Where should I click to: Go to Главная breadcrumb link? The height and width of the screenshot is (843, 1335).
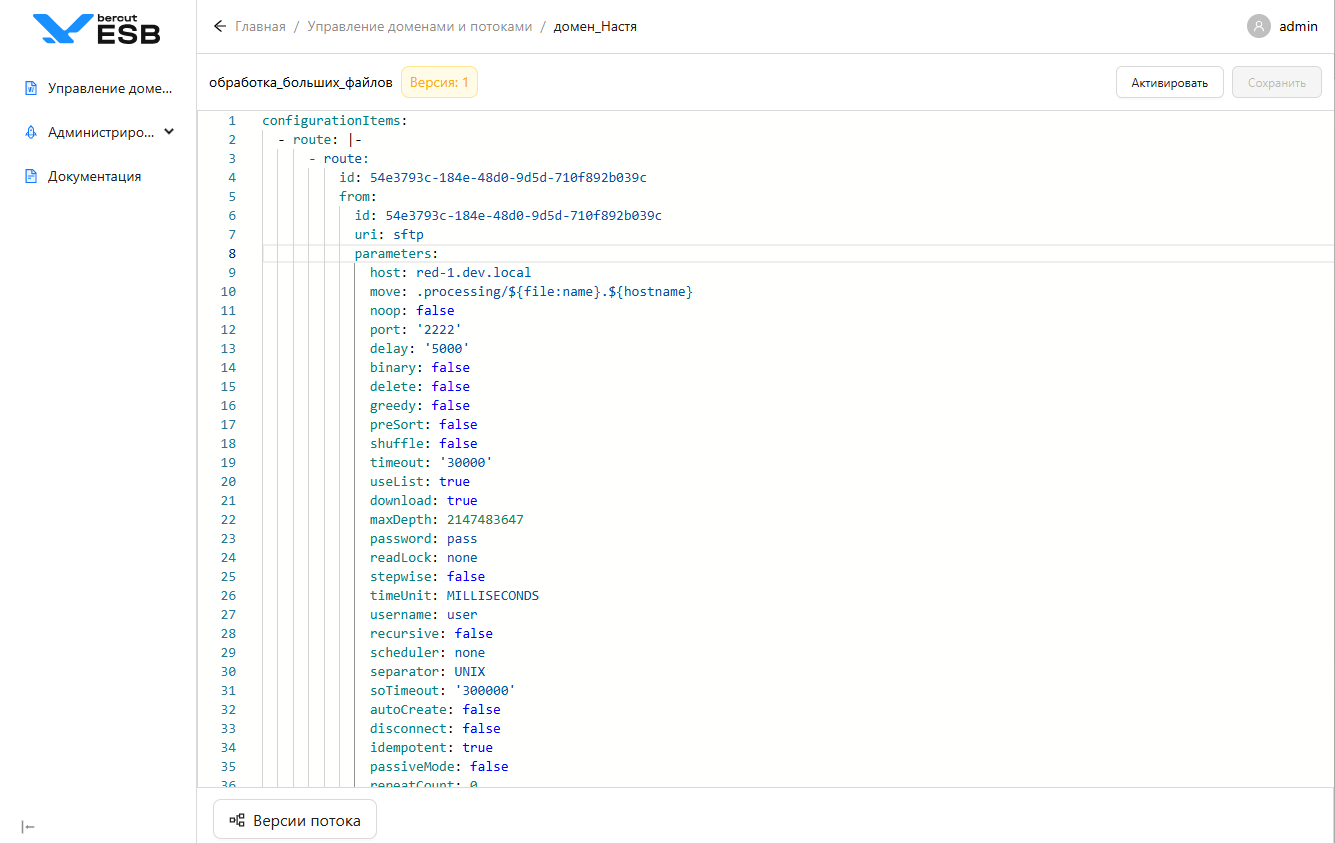260,27
